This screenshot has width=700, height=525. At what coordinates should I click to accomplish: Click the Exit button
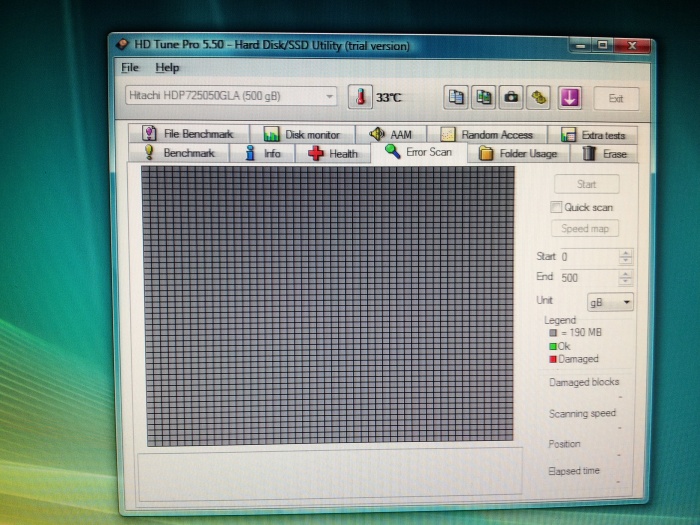(x=616, y=99)
